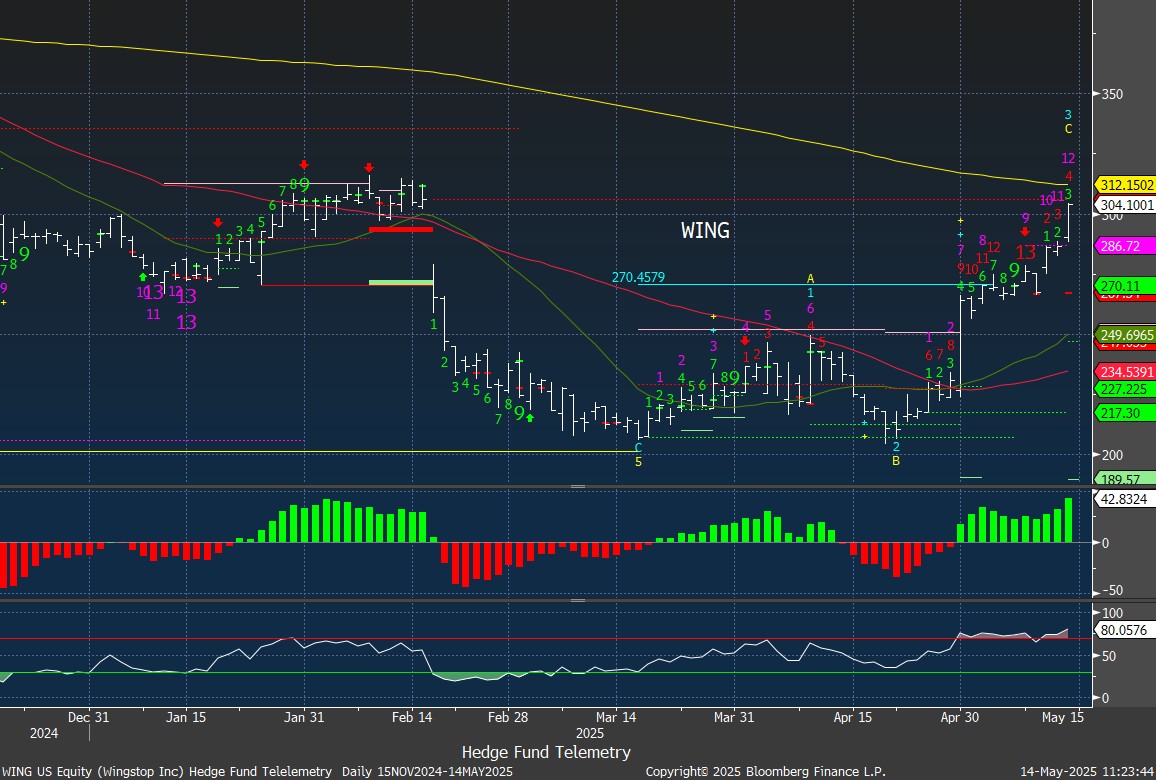The height and width of the screenshot is (780, 1156).
Task: Click the green 189.57 price label
Action: pos(1127,479)
